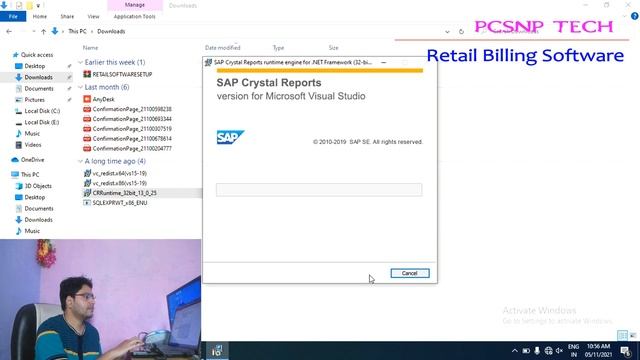Select ConfirmationPage_21100598238 file

tap(132, 109)
